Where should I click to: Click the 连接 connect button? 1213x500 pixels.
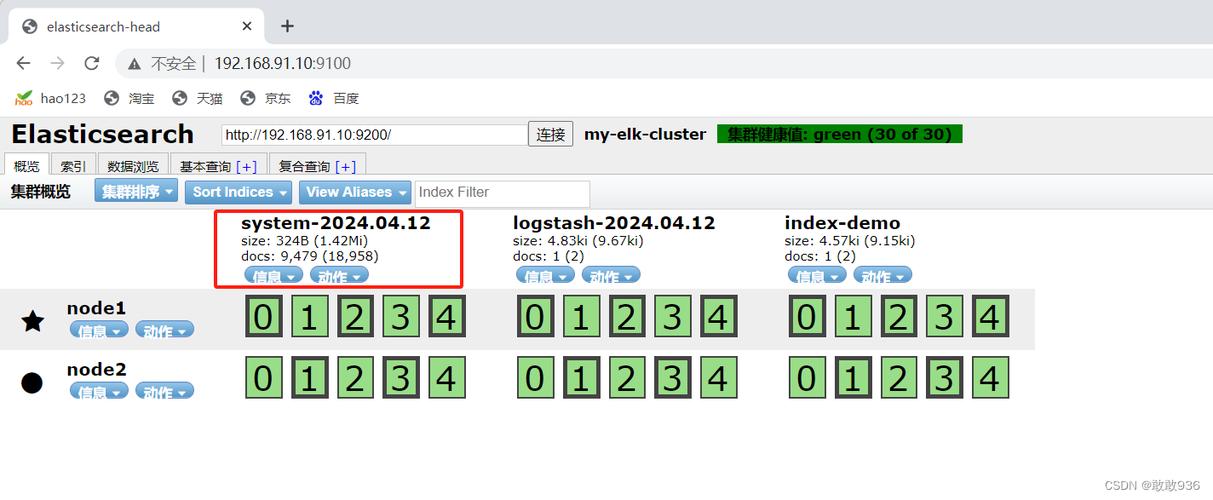pyautogui.click(x=551, y=135)
